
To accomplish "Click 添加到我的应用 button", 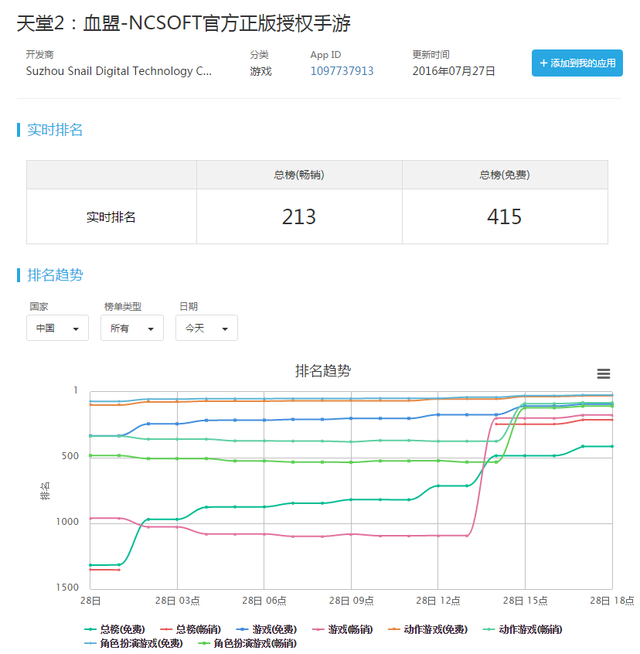I will click(577, 63).
